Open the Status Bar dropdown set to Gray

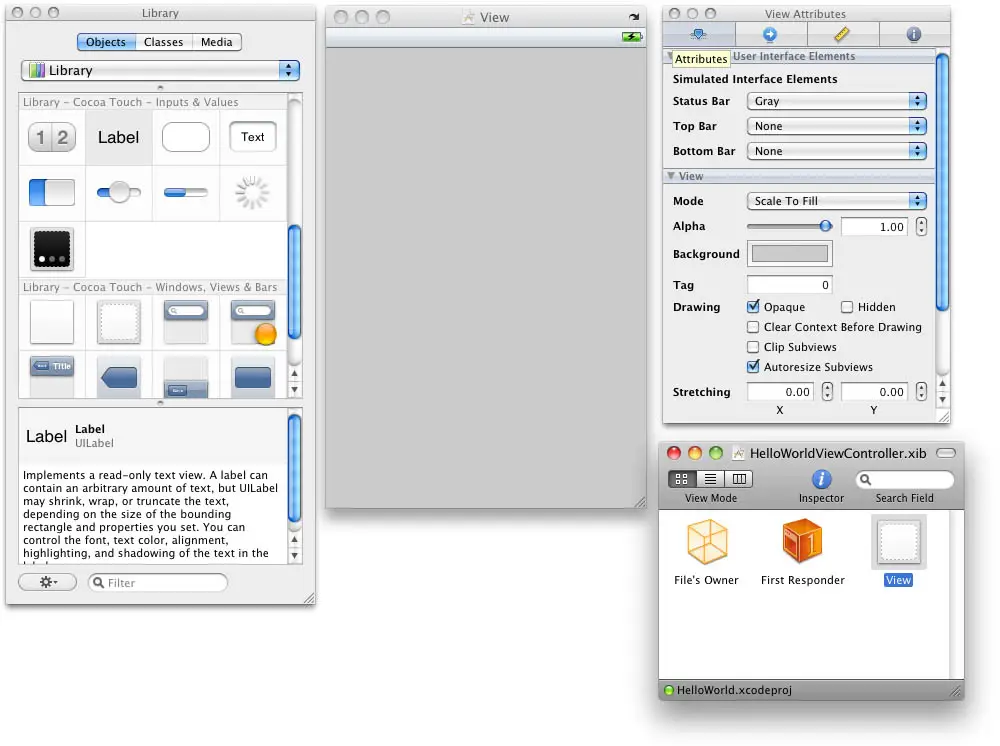click(836, 101)
